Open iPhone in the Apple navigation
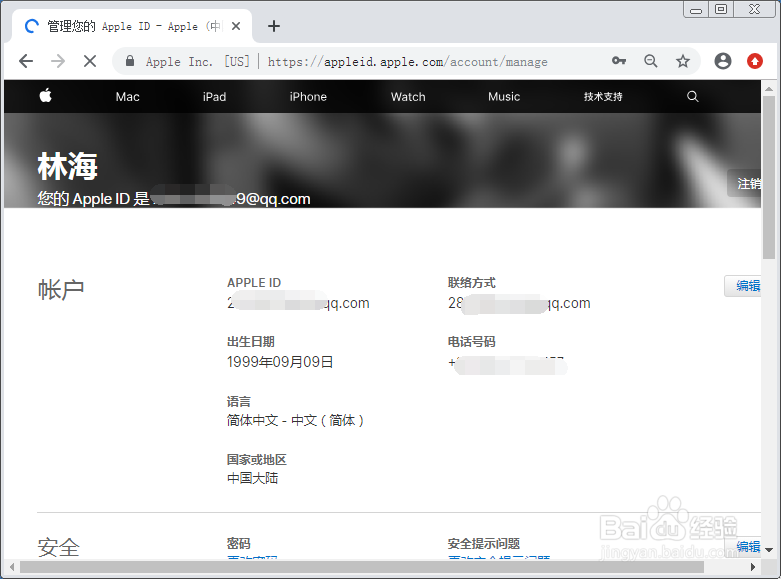The height and width of the screenshot is (579, 781). coord(308,97)
